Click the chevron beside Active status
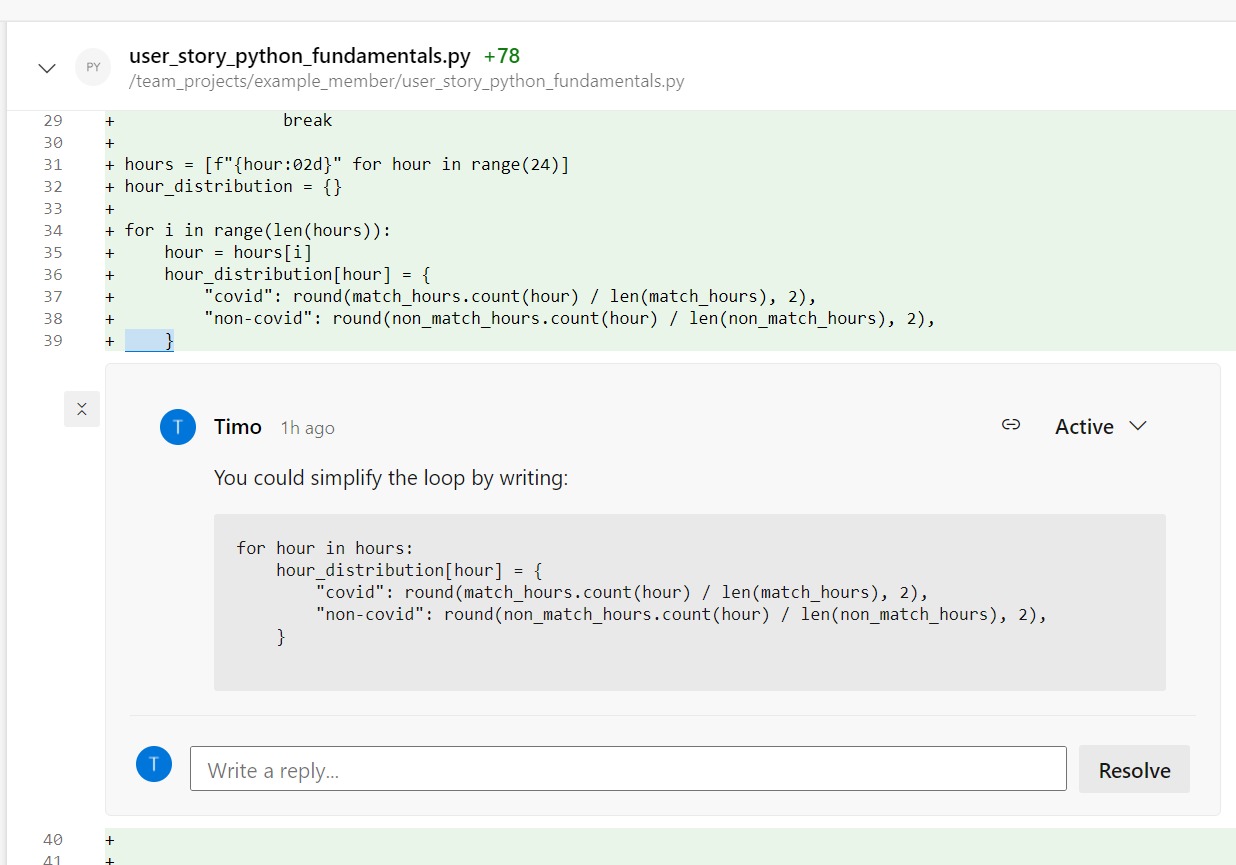 click(1137, 426)
